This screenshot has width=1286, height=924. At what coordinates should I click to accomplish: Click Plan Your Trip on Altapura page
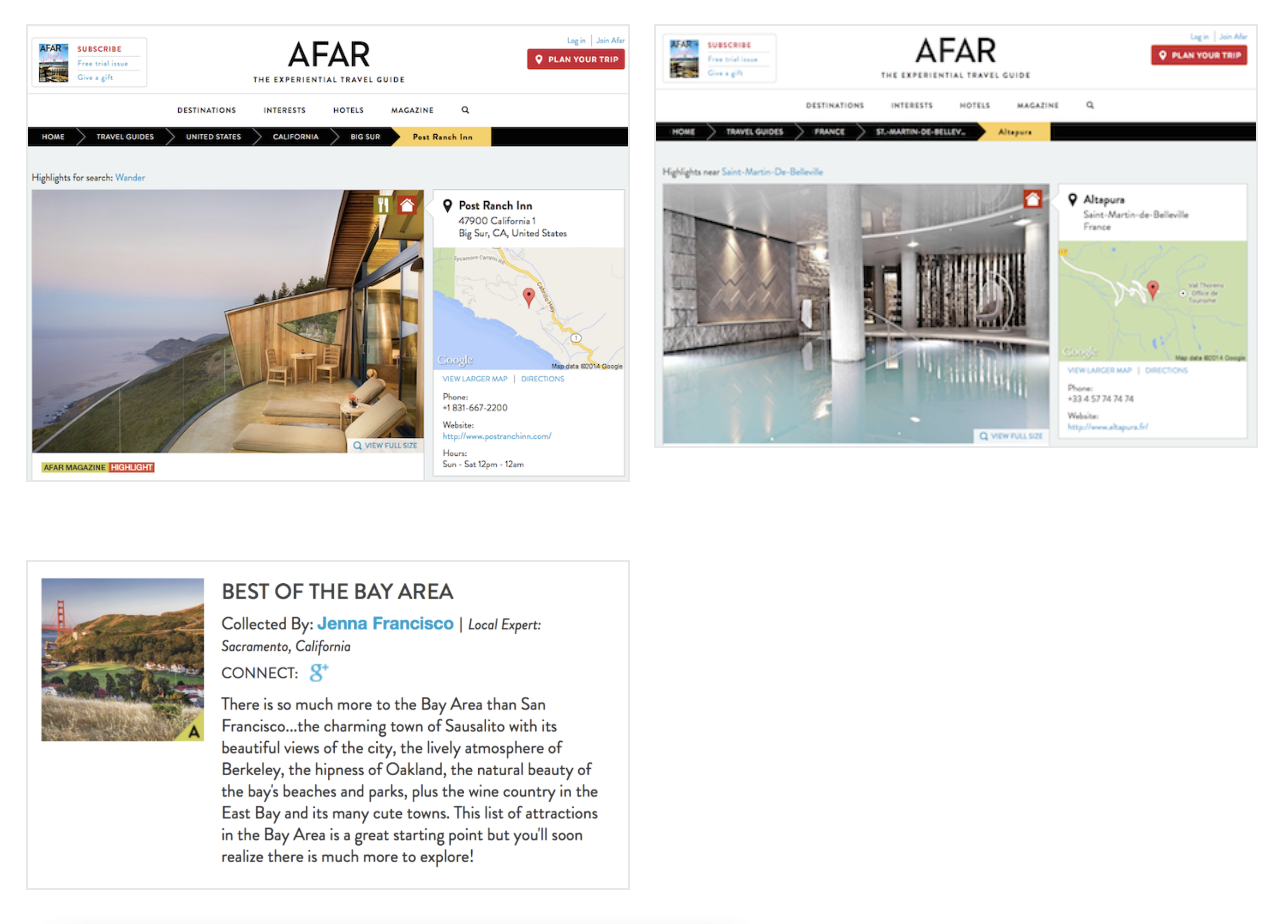[1199, 55]
